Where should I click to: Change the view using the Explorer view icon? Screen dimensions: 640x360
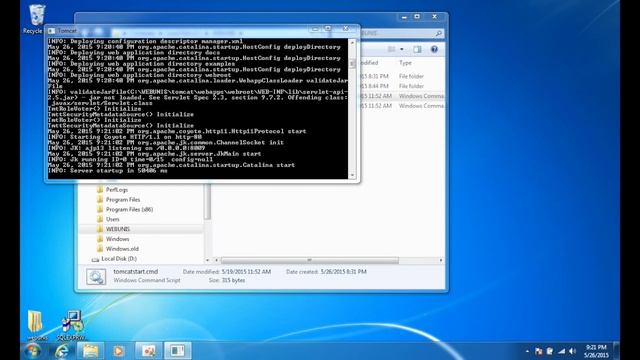click(x=391, y=49)
